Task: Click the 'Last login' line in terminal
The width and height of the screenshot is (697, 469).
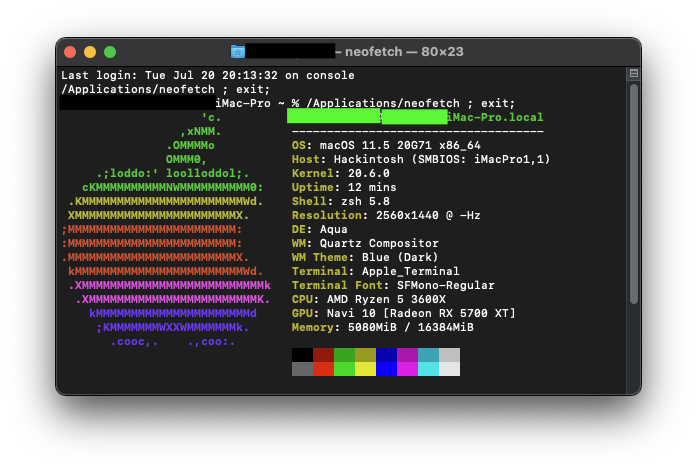Action: [x=207, y=75]
